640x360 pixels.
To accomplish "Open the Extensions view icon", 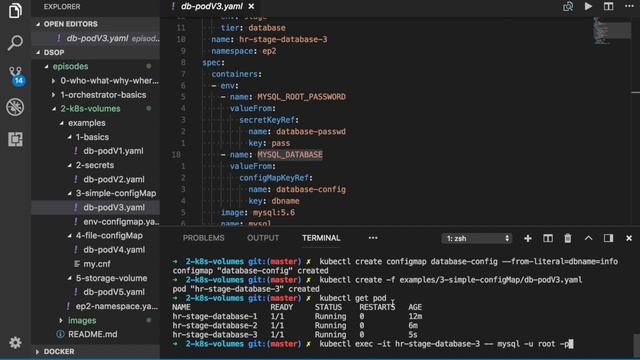I will point(15,139).
